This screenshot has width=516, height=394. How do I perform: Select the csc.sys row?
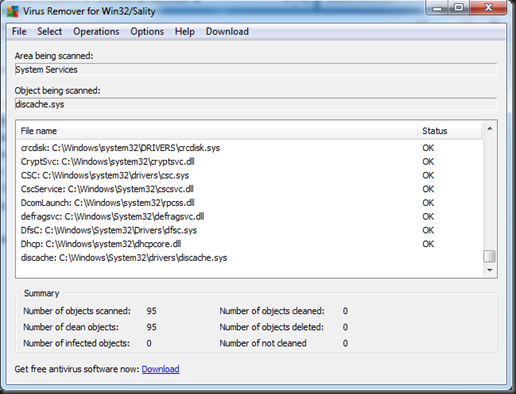[x=250, y=175]
